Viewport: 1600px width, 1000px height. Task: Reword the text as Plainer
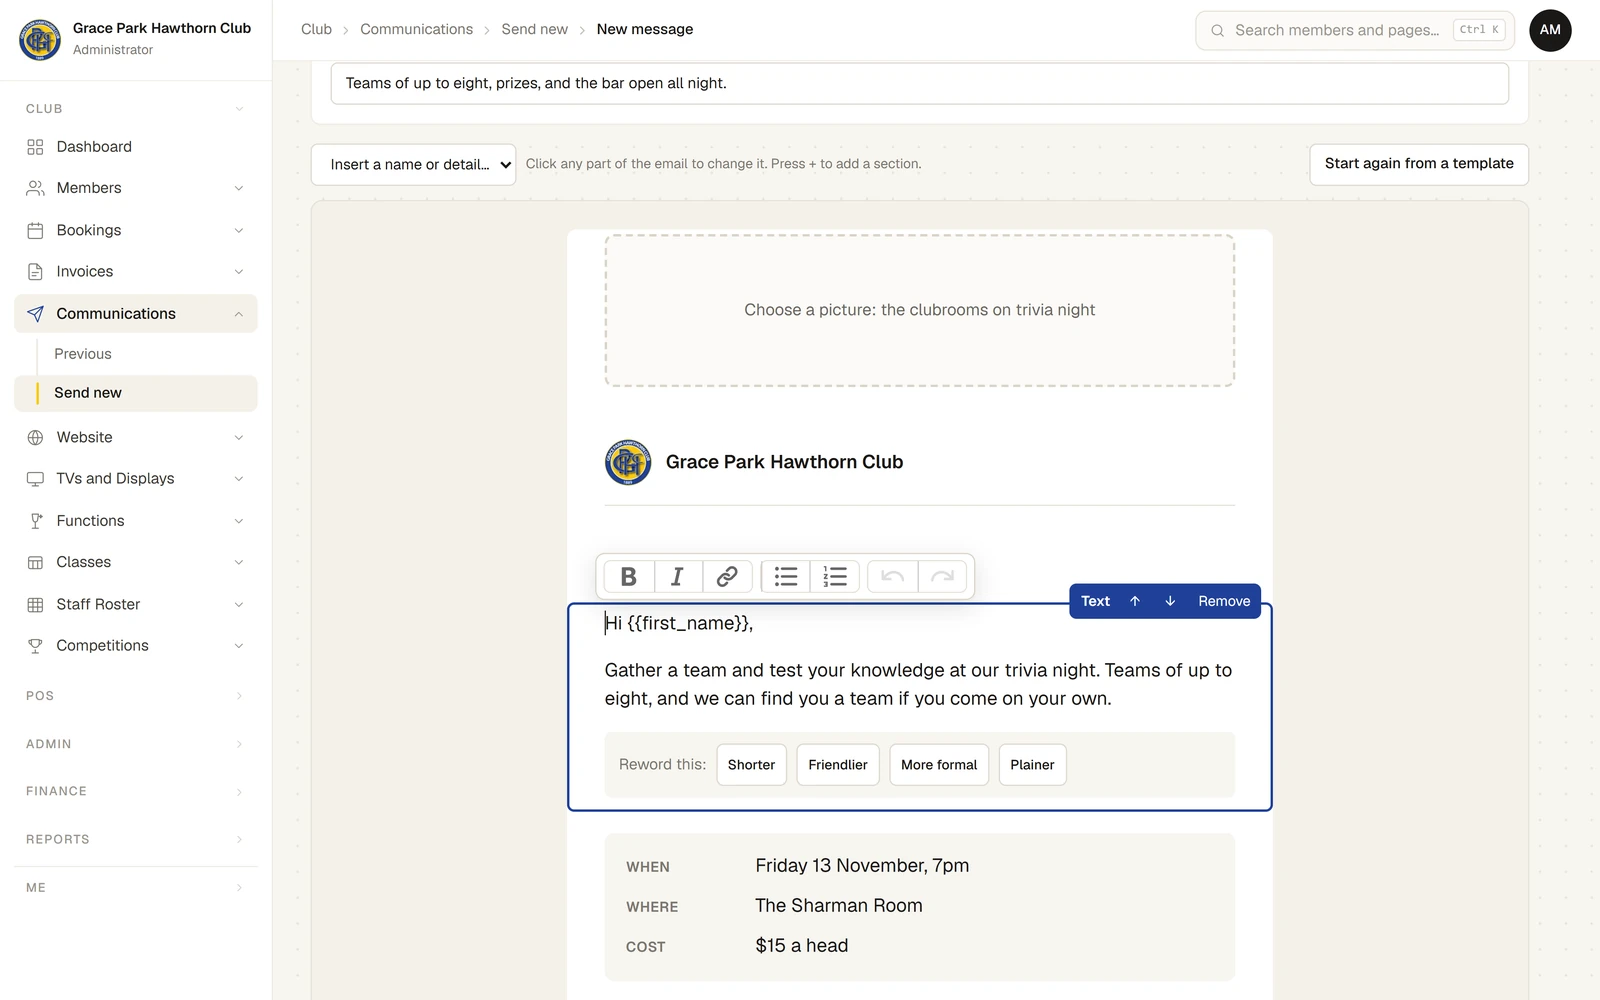coord(1032,765)
